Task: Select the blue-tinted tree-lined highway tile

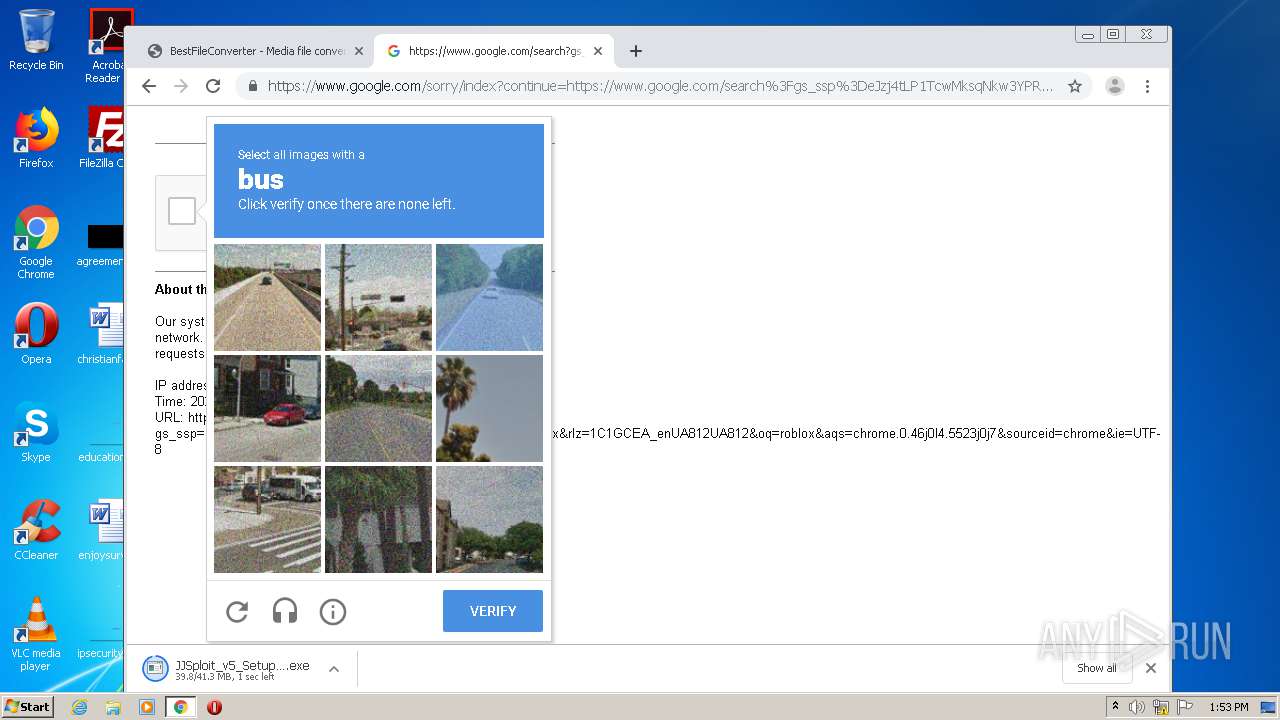Action: [489, 297]
